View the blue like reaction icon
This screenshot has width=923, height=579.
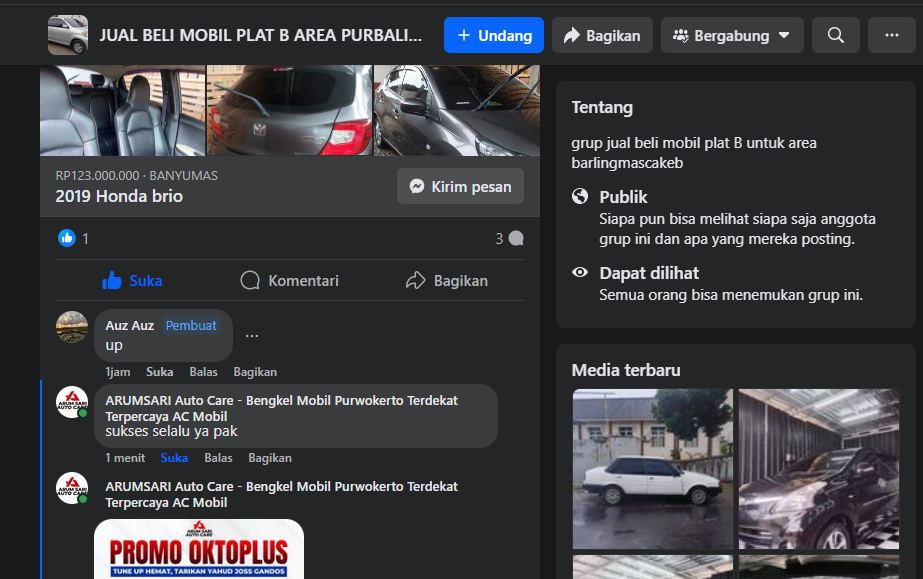coord(67,238)
